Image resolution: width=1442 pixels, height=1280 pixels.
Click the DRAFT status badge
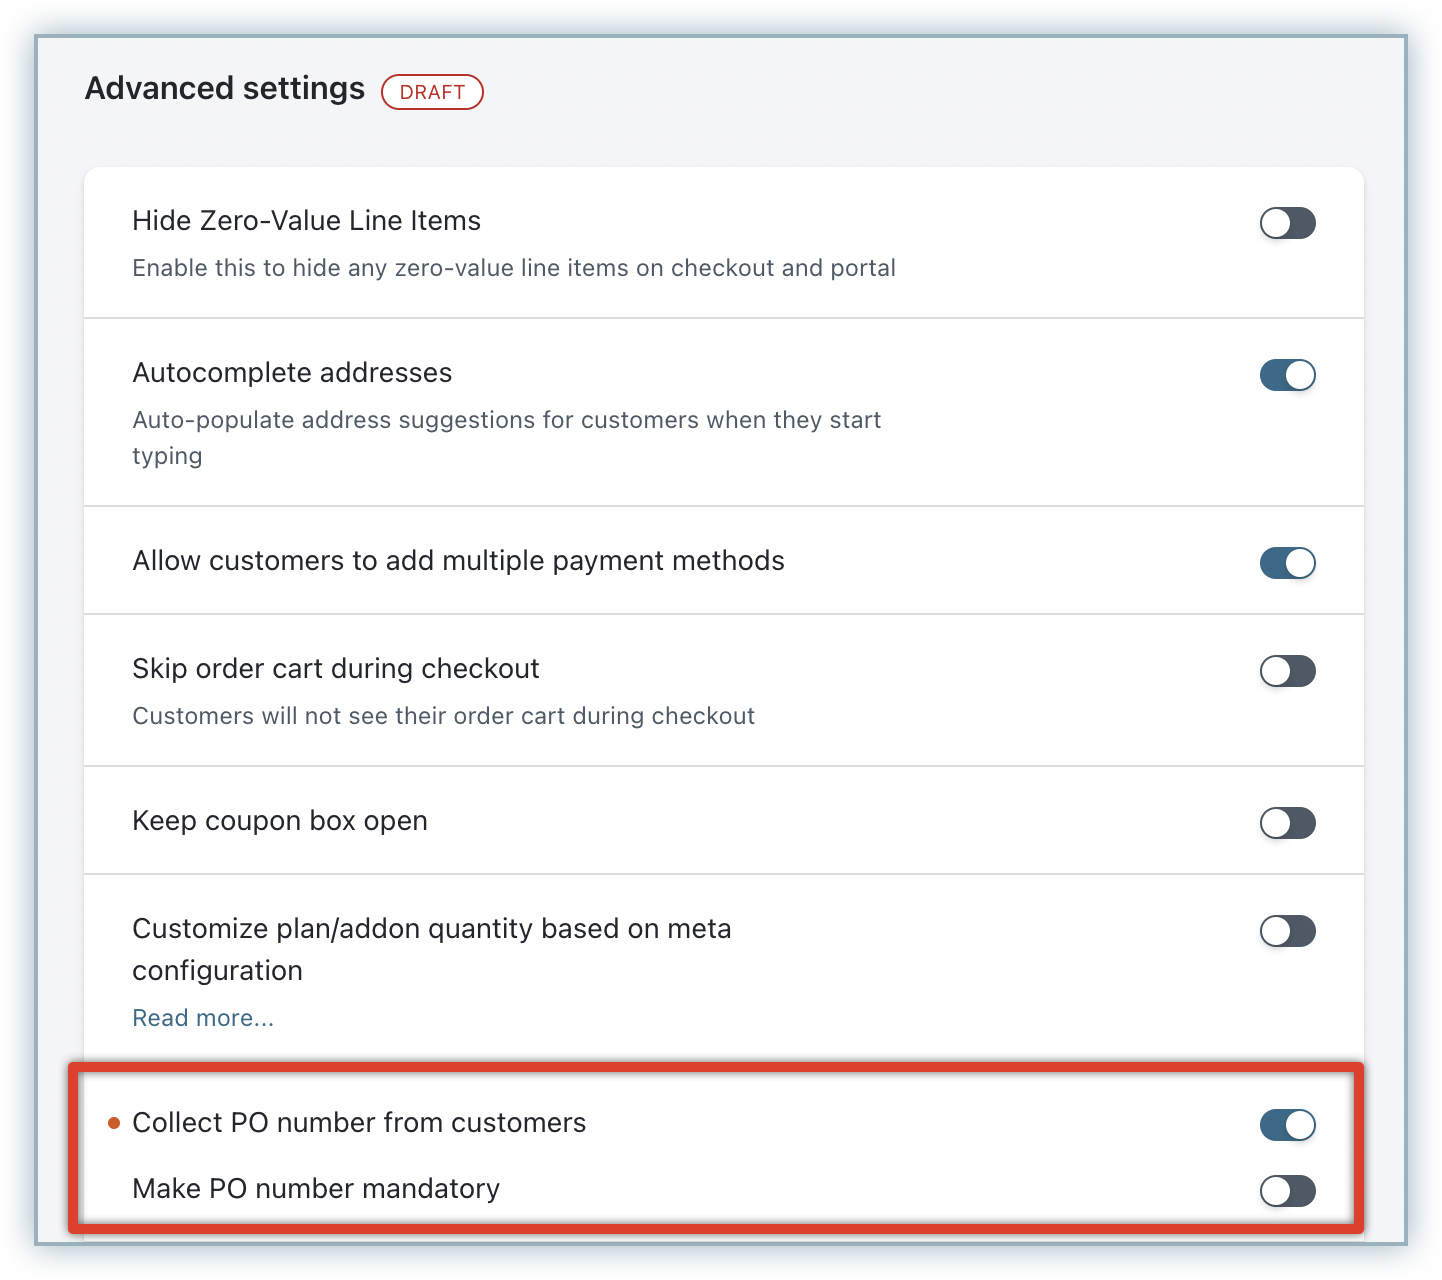(432, 92)
